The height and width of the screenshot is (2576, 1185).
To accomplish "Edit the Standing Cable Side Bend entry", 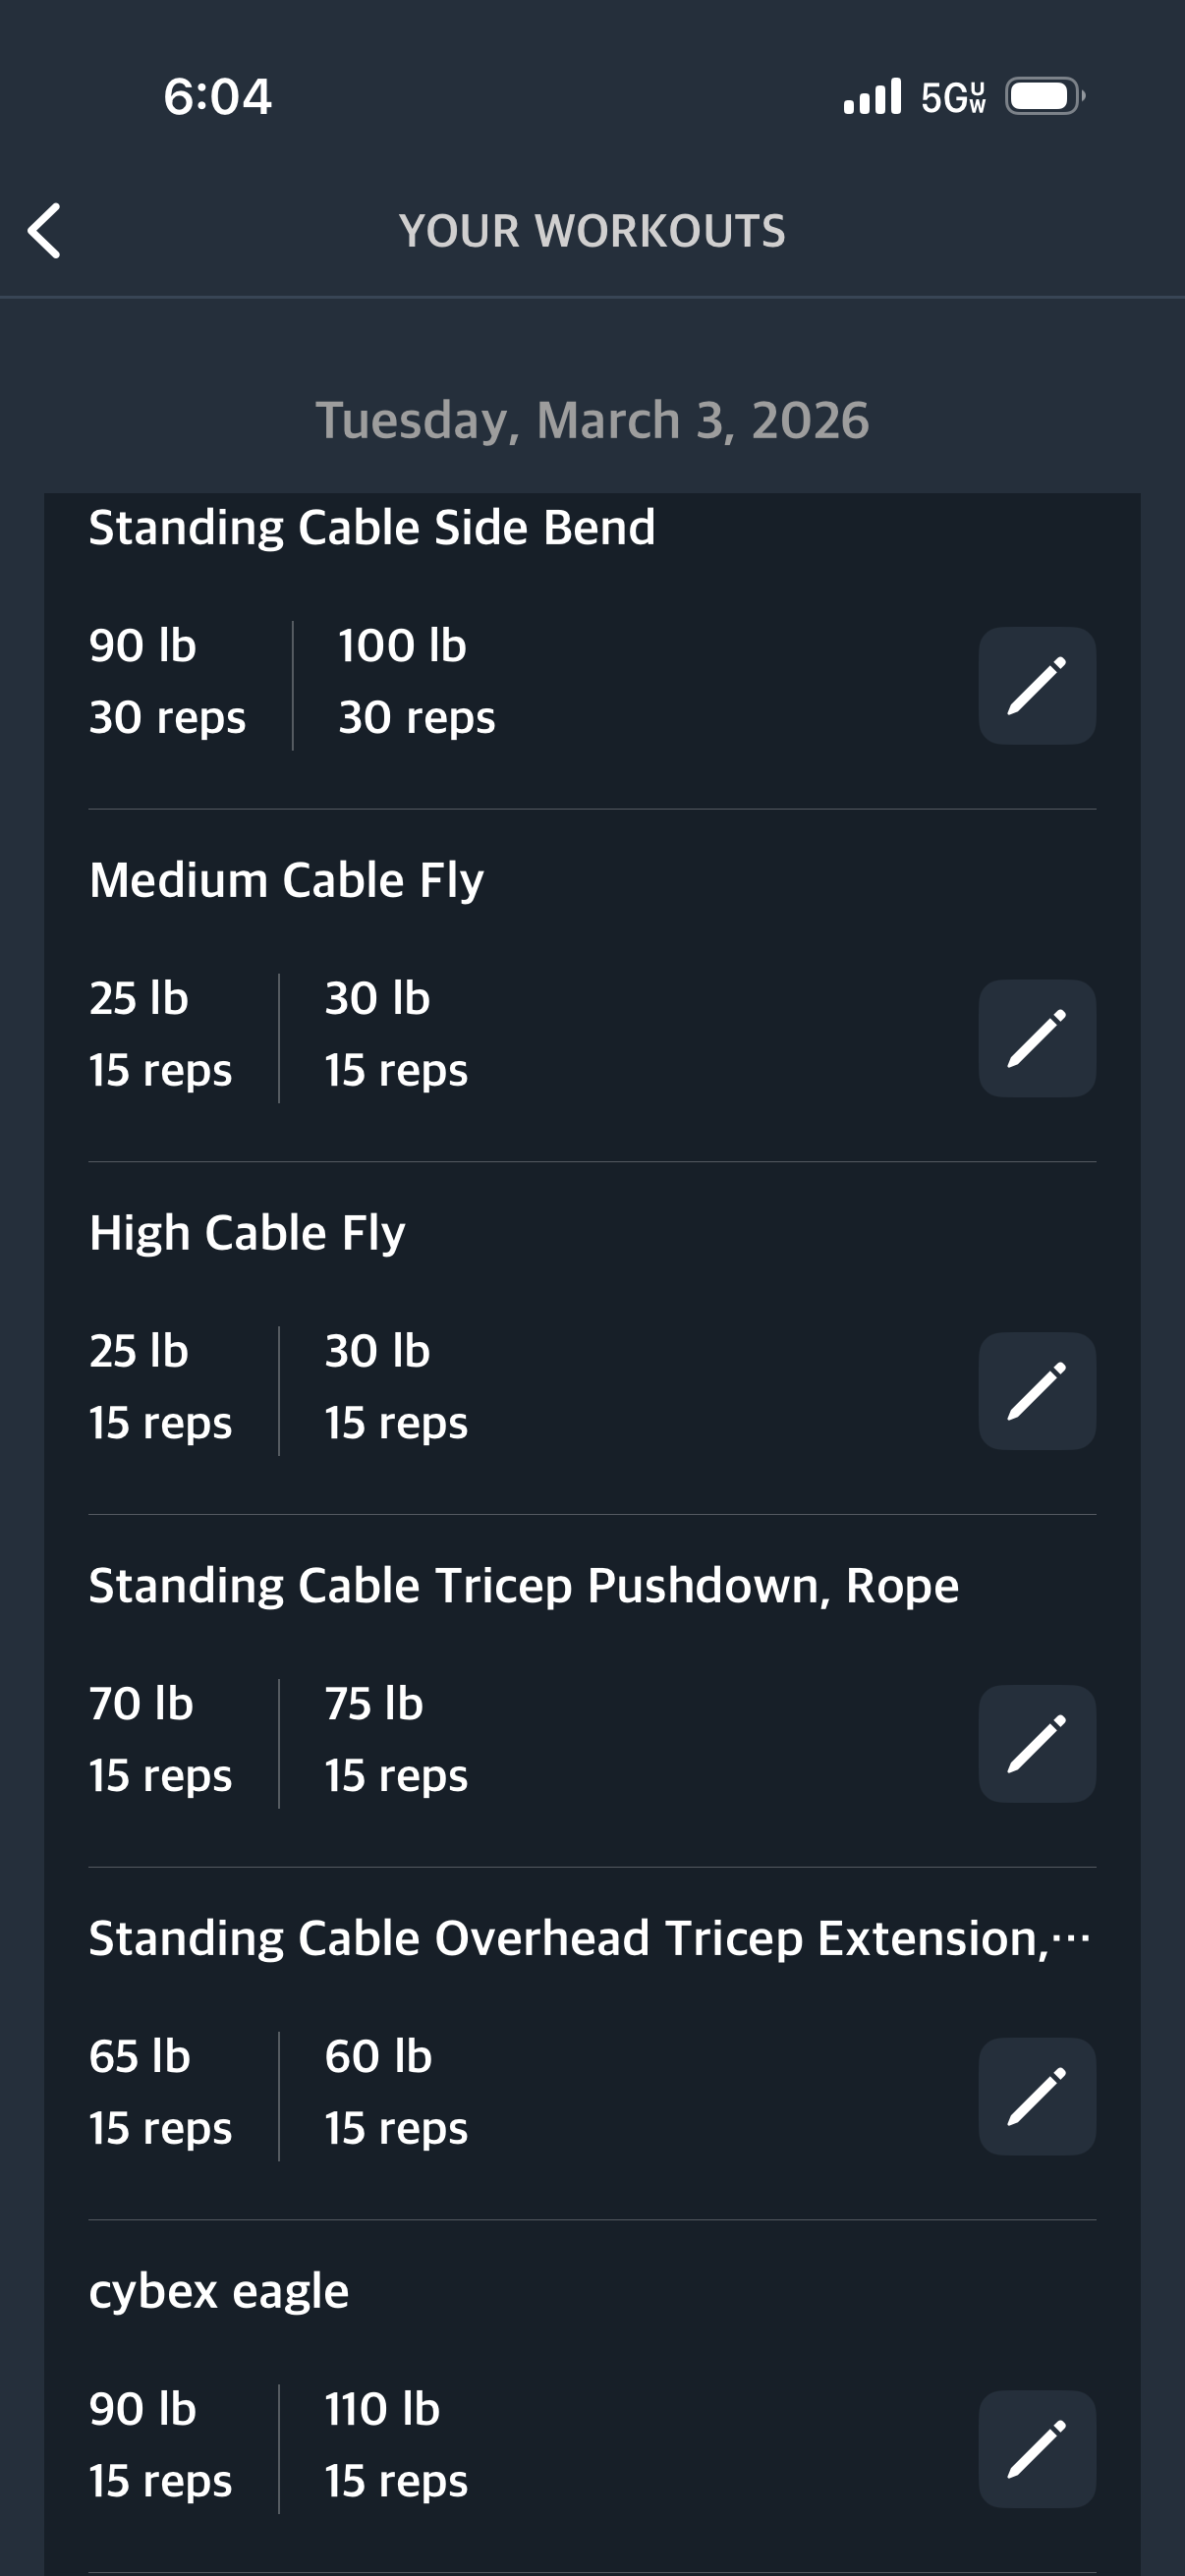I will [1036, 686].
